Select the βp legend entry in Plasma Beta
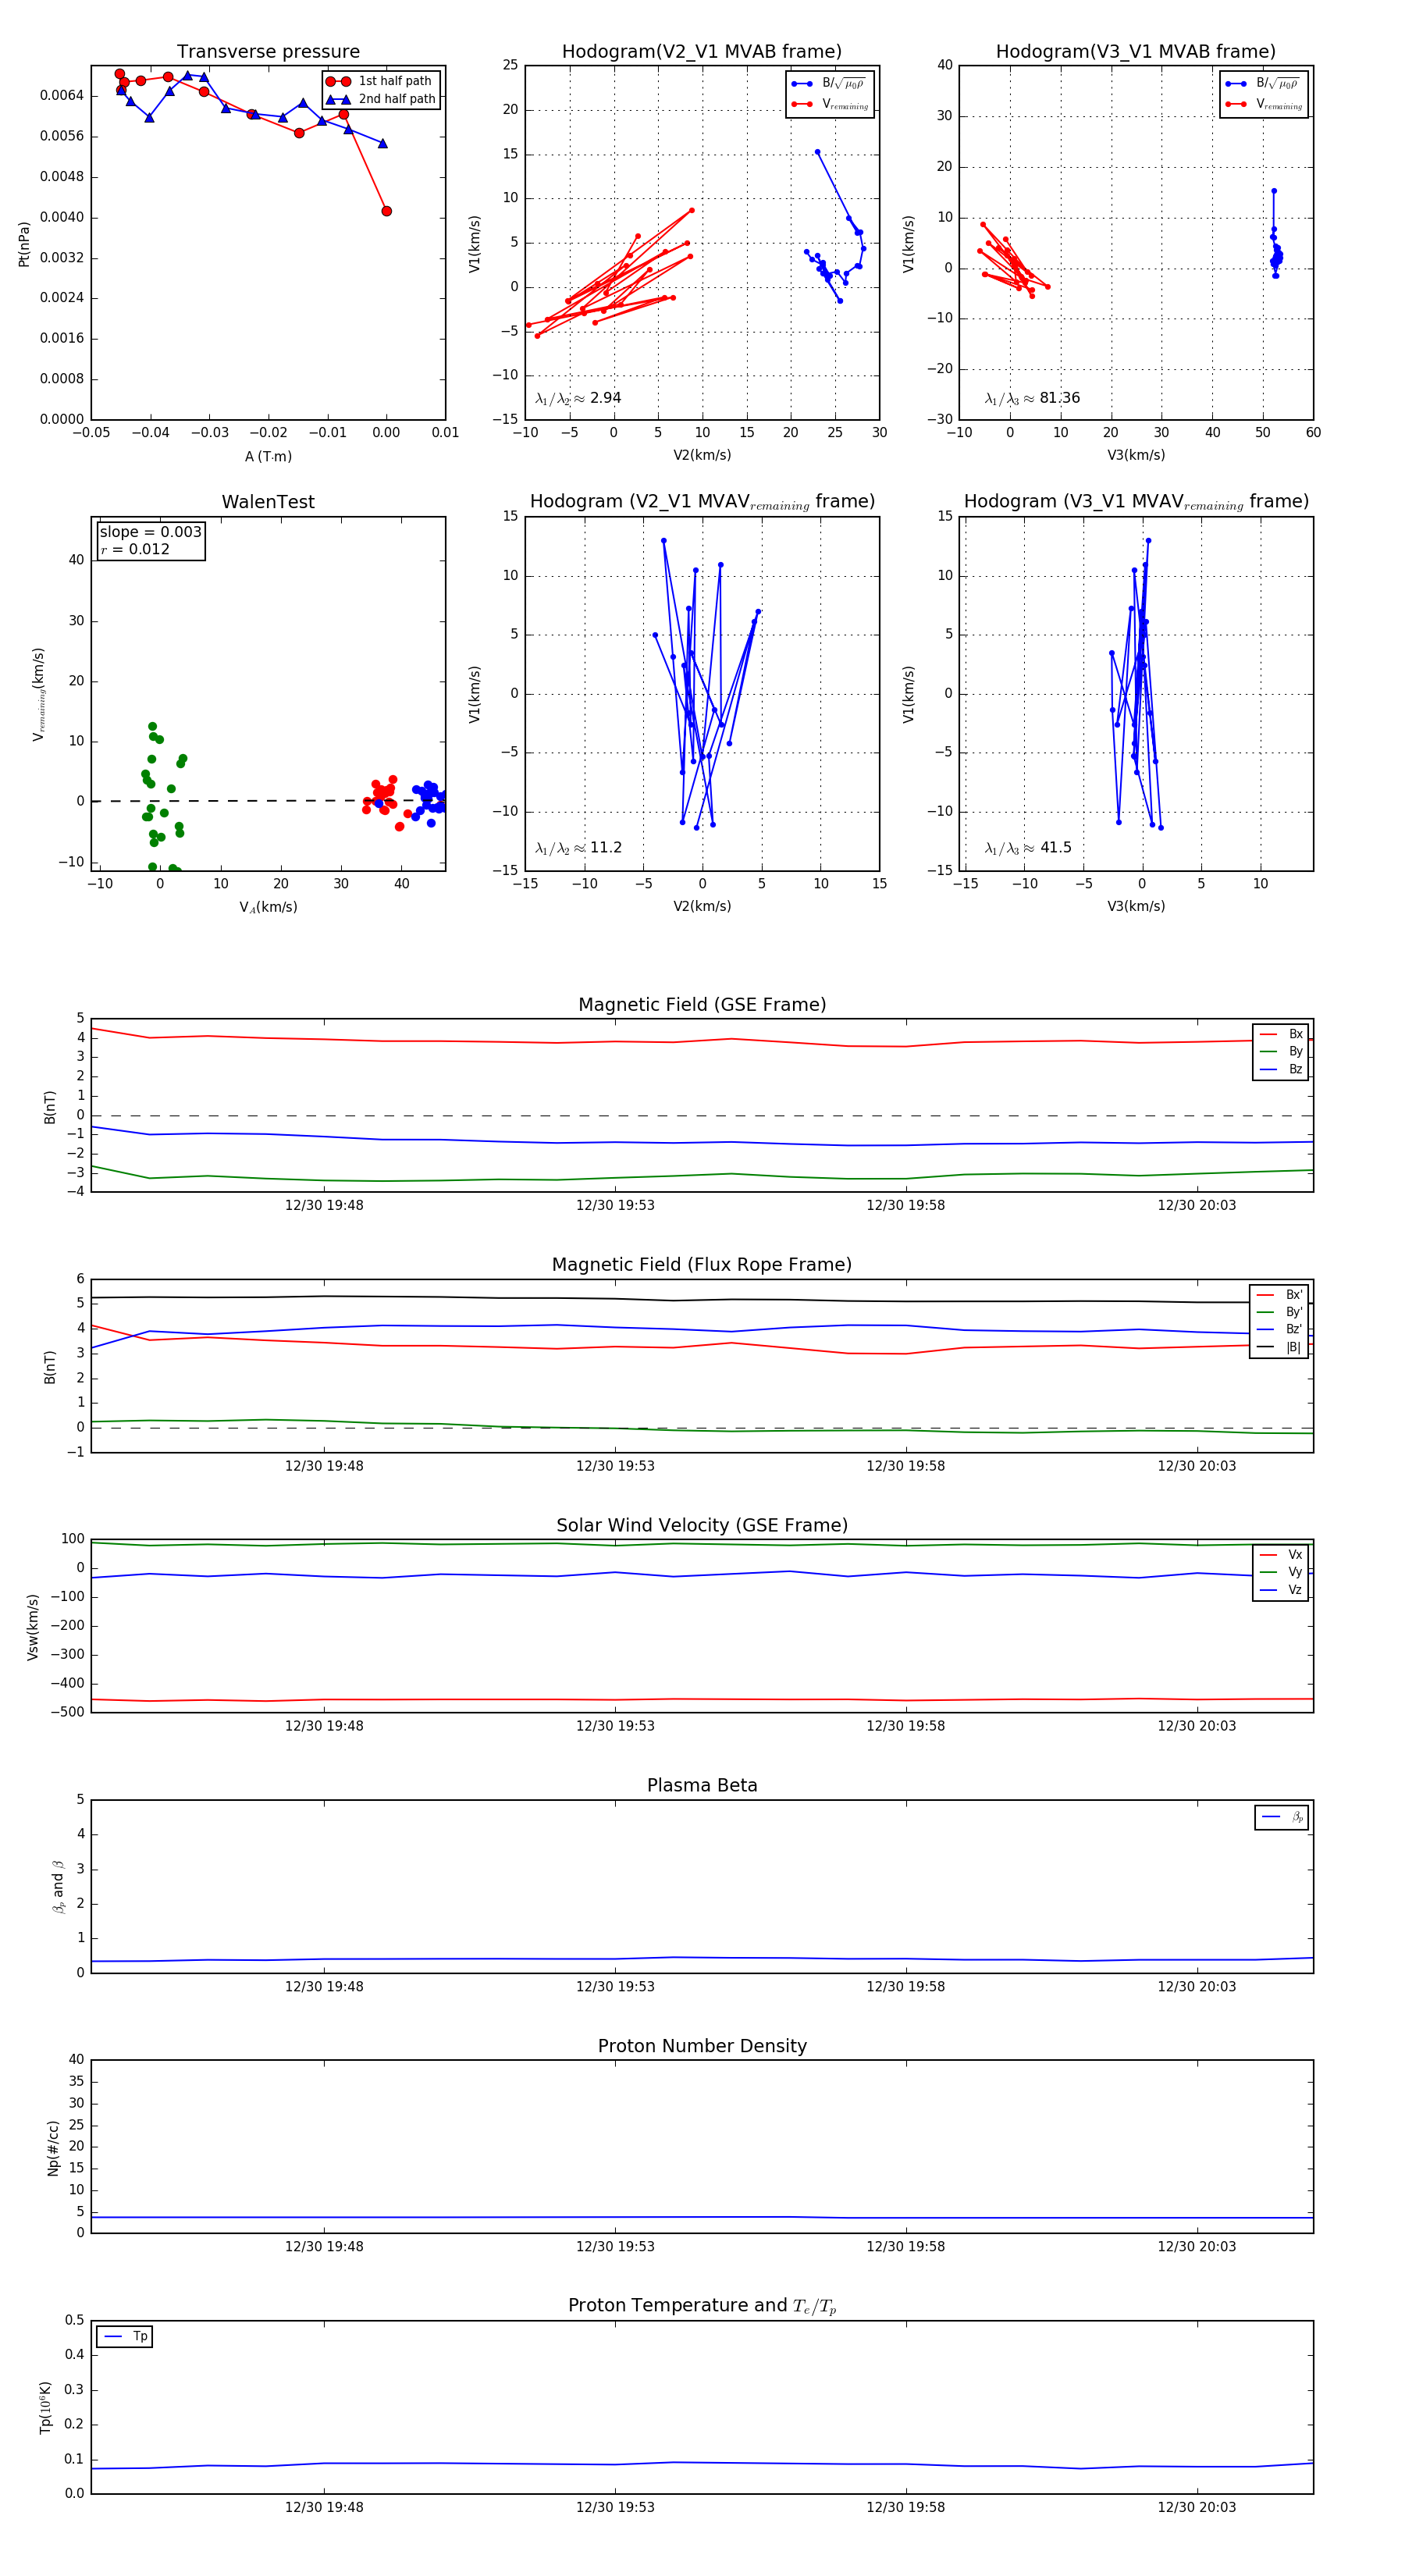This screenshot has width=1405, height=2576. pyautogui.click(x=1282, y=1817)
